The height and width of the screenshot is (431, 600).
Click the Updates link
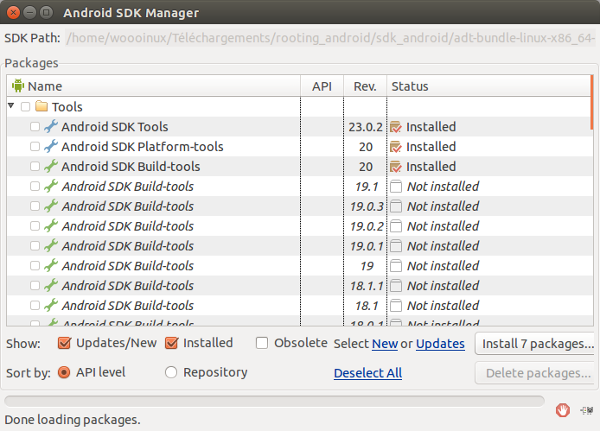coord(440,344)
